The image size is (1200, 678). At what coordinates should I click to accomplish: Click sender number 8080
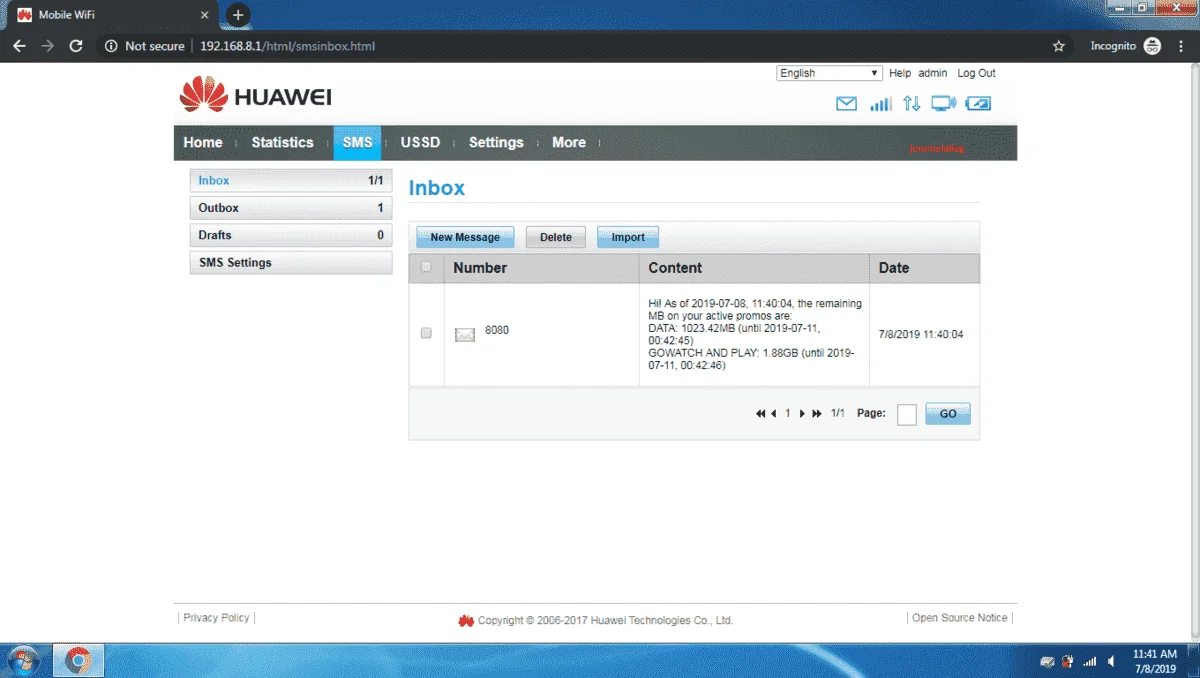(497, 330)
